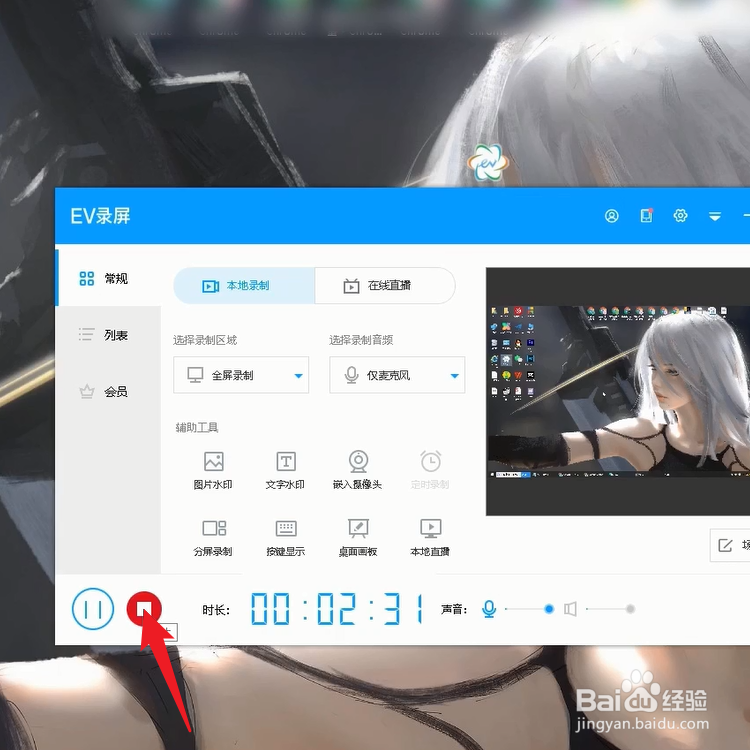This screenshot has width=750, height=750.
Task: Click the recording duration timer
Action: tap(337, 608)
